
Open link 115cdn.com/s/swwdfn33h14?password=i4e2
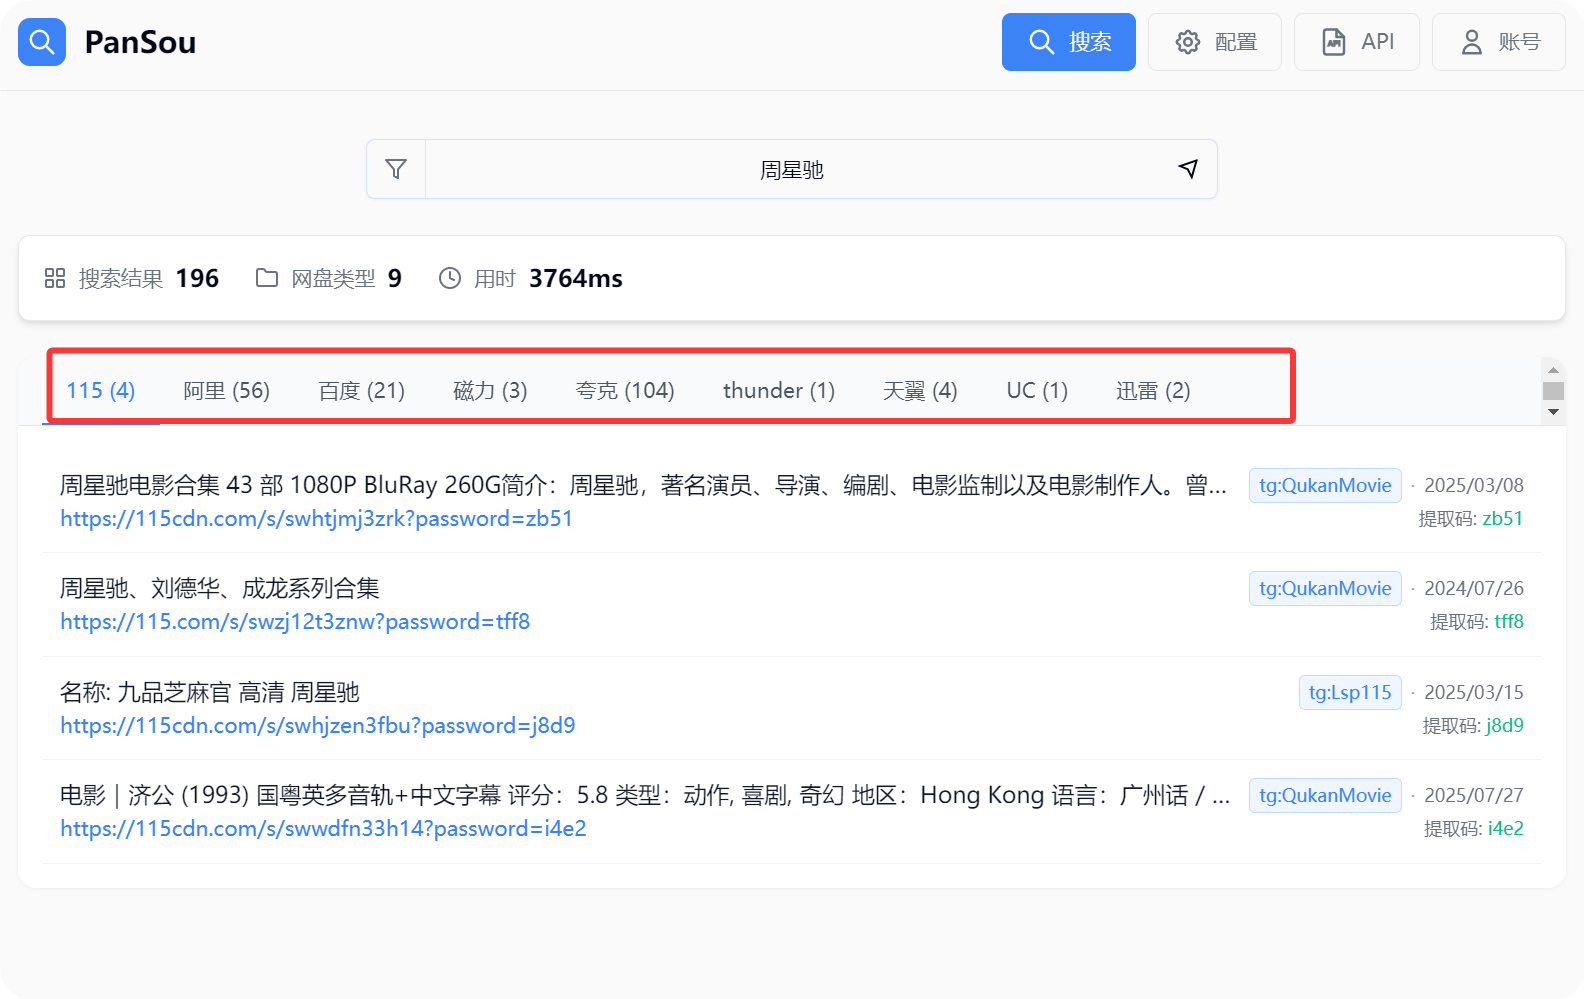click(x=323, y=828)
